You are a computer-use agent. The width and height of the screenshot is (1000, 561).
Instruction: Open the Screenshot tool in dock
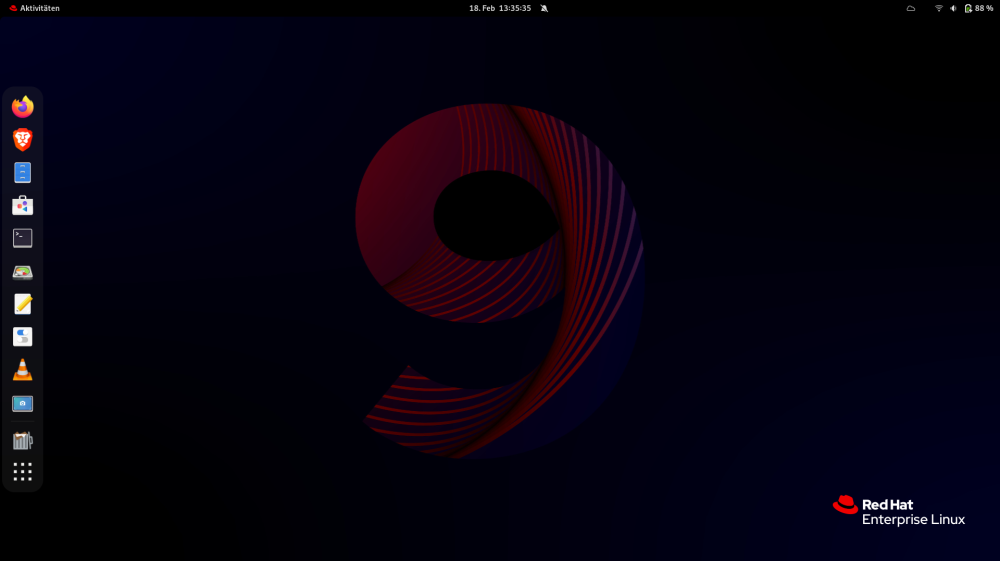coord(22,403)
